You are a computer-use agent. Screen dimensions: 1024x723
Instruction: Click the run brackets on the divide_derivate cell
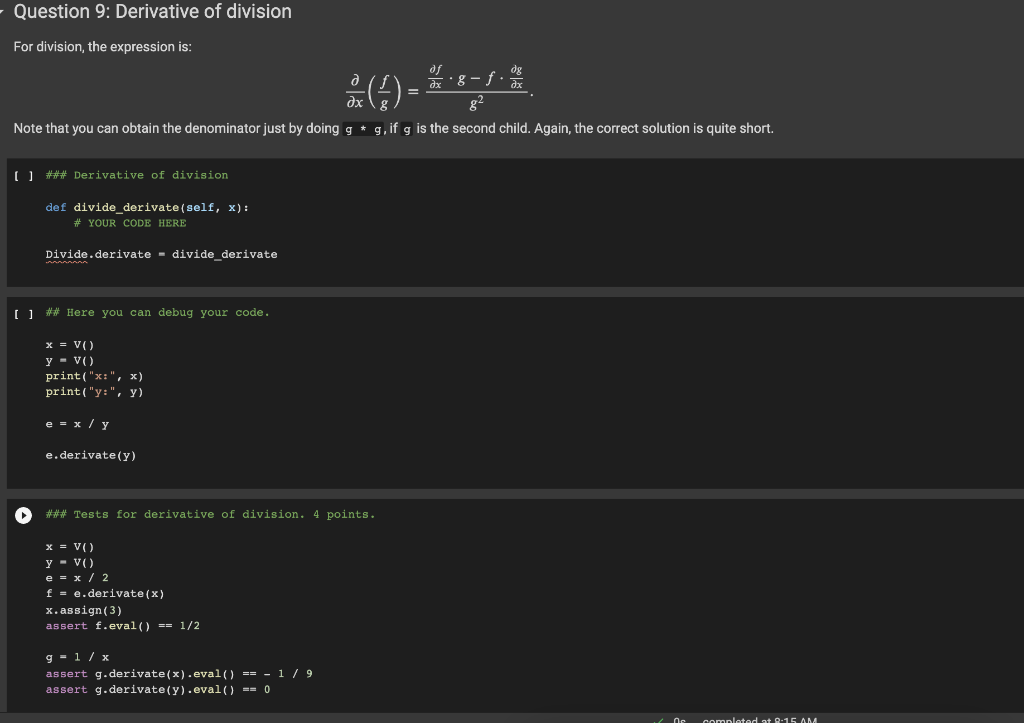coord(19,174)
